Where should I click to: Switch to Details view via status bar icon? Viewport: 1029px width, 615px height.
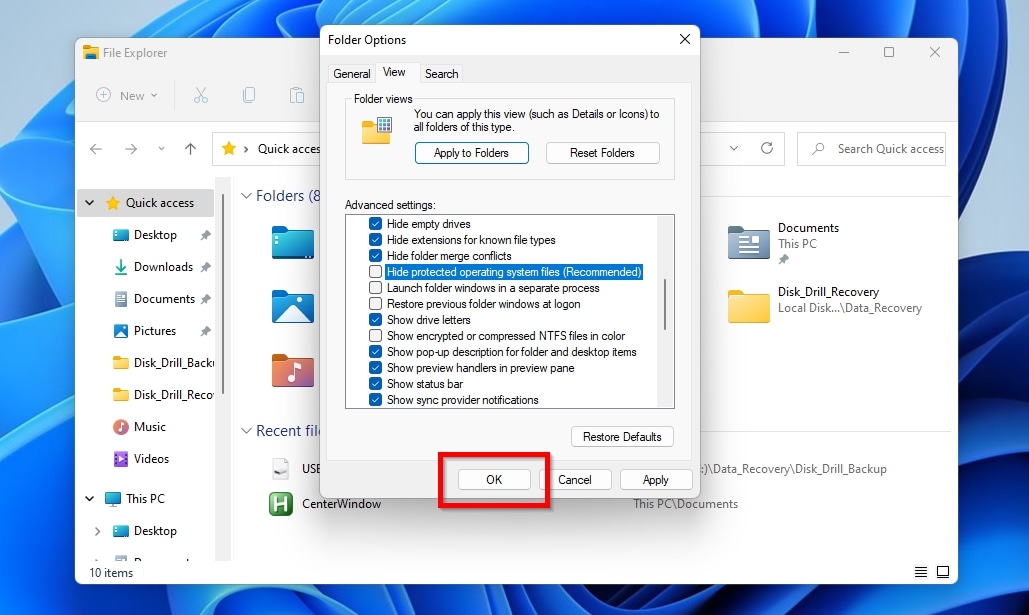click(919, 571)
